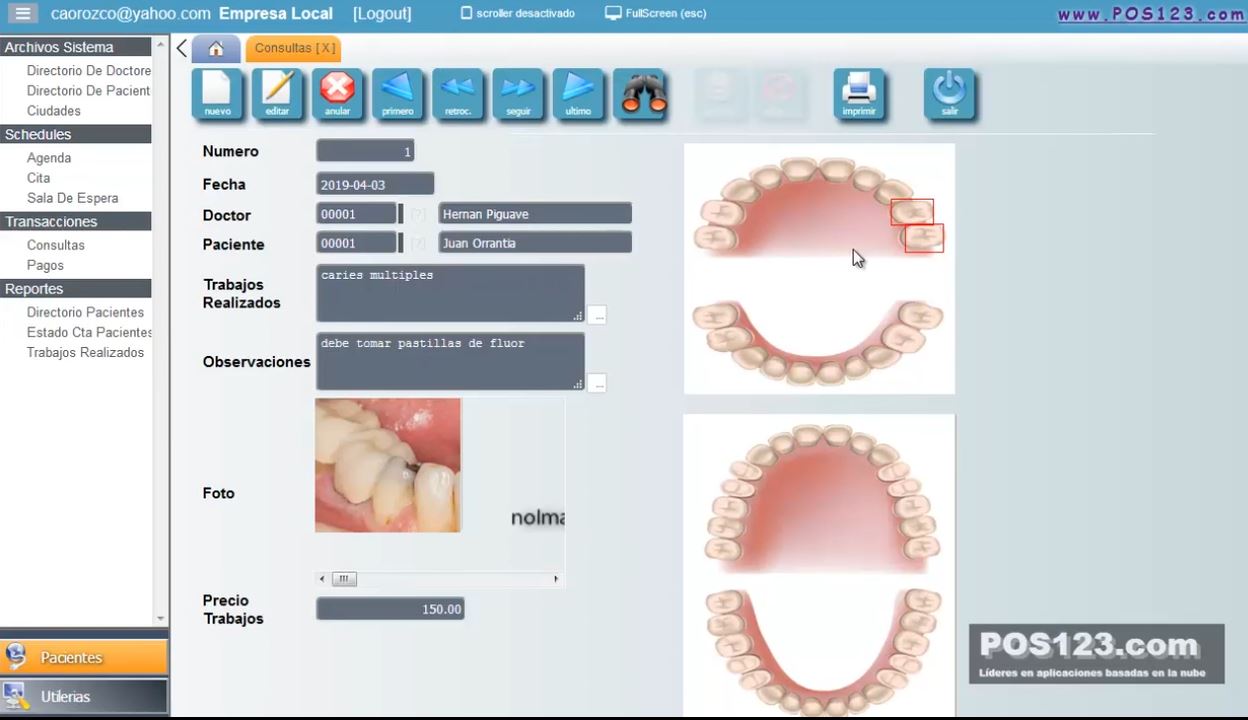Click the imprimir printer icon

point(859,94)
